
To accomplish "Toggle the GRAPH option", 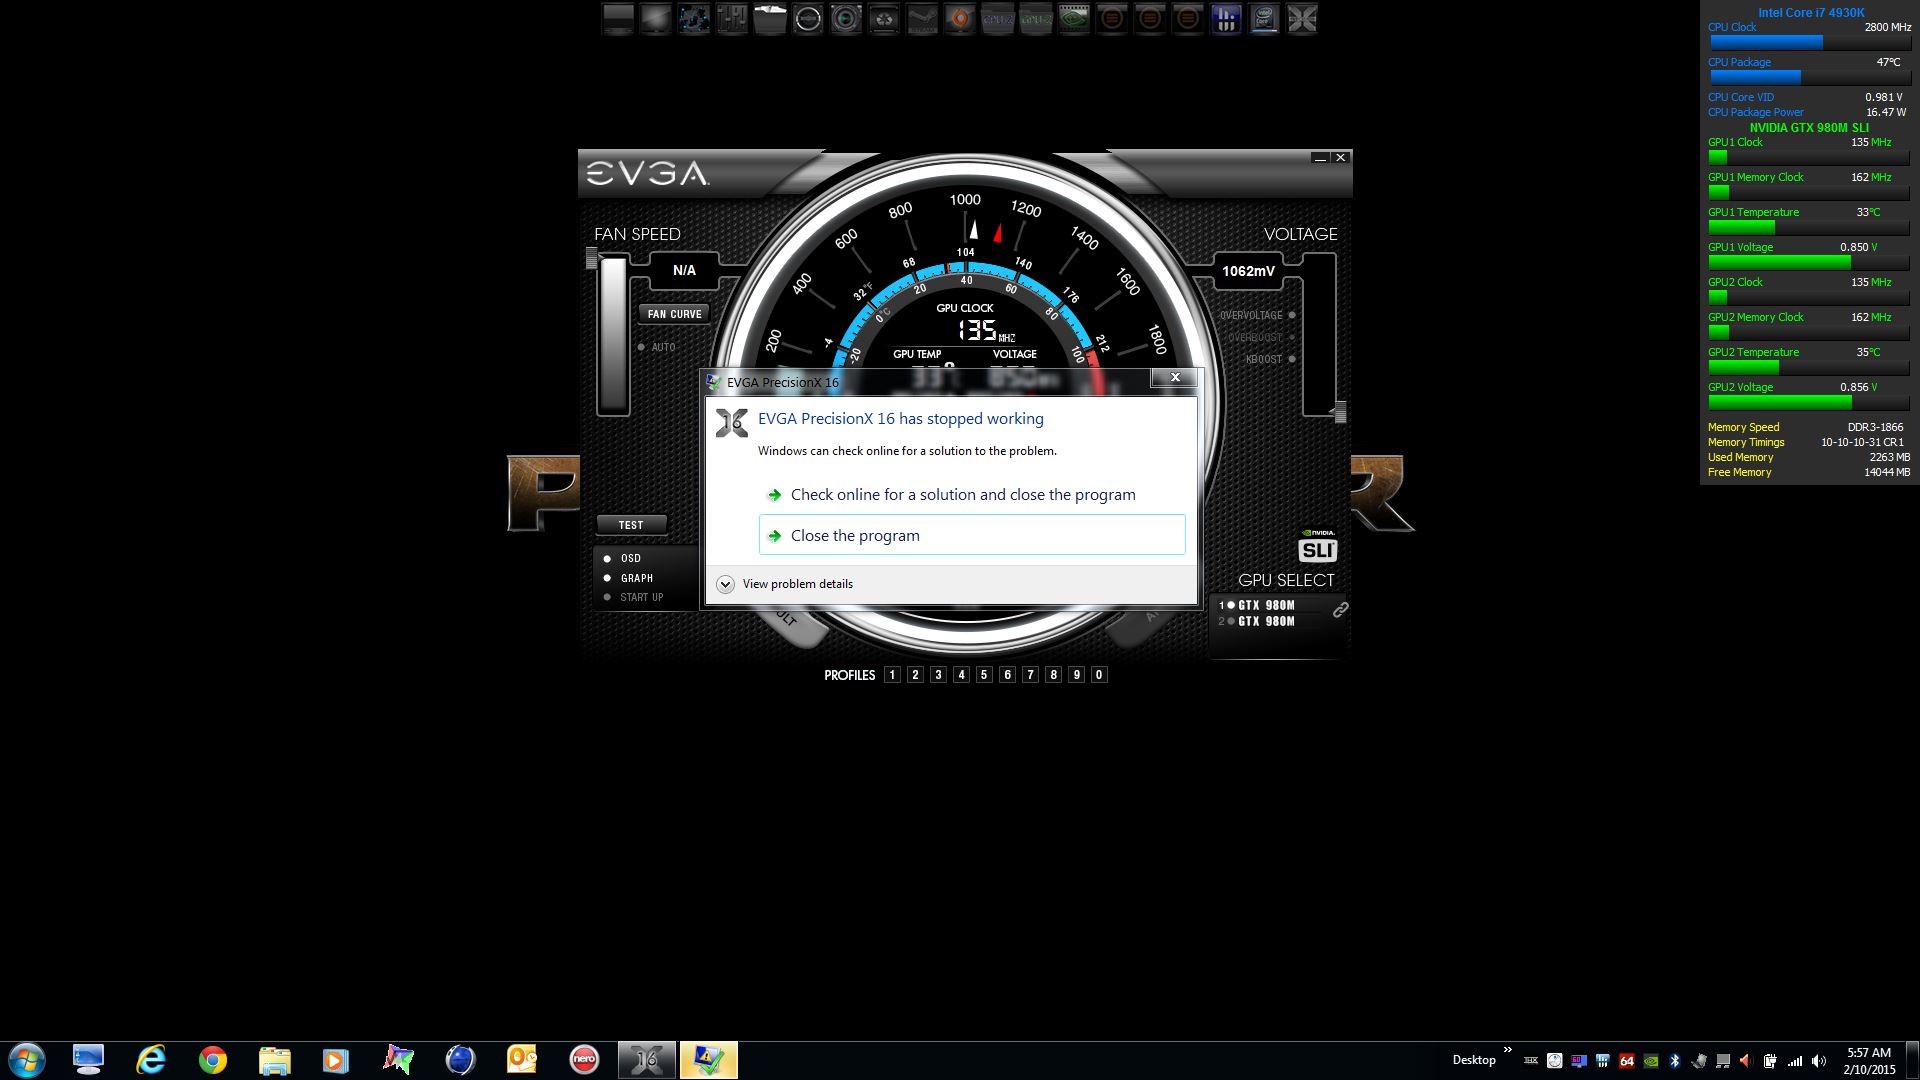I will (x=628, y=578).
